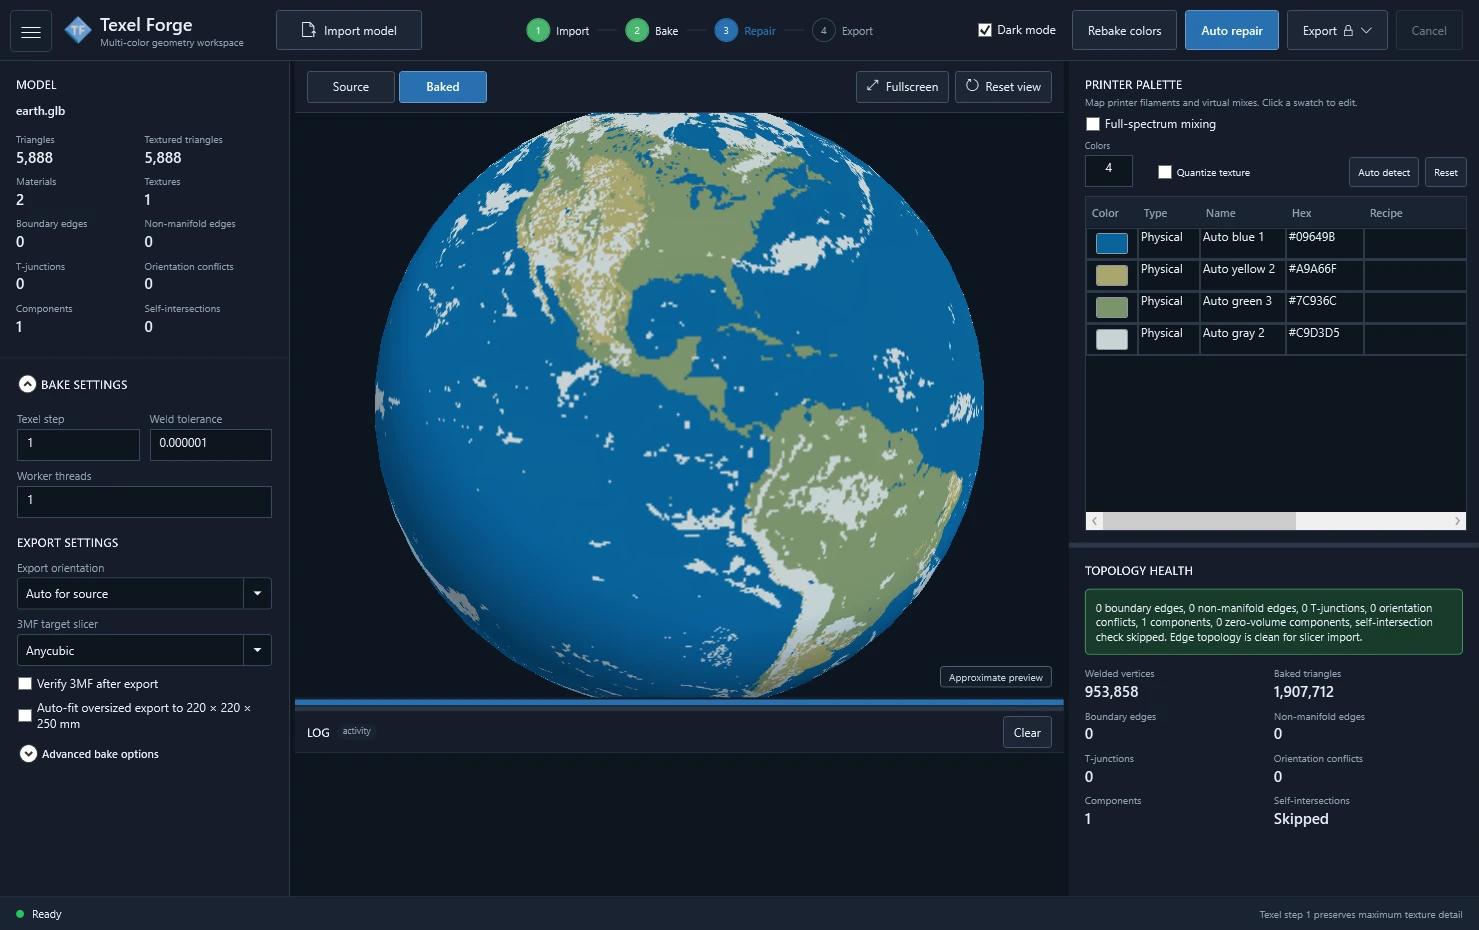The width and height of the screenshot is (1479, 930).
Task: Select hex value #A9A66F cell
Action: click(1324, 275)
